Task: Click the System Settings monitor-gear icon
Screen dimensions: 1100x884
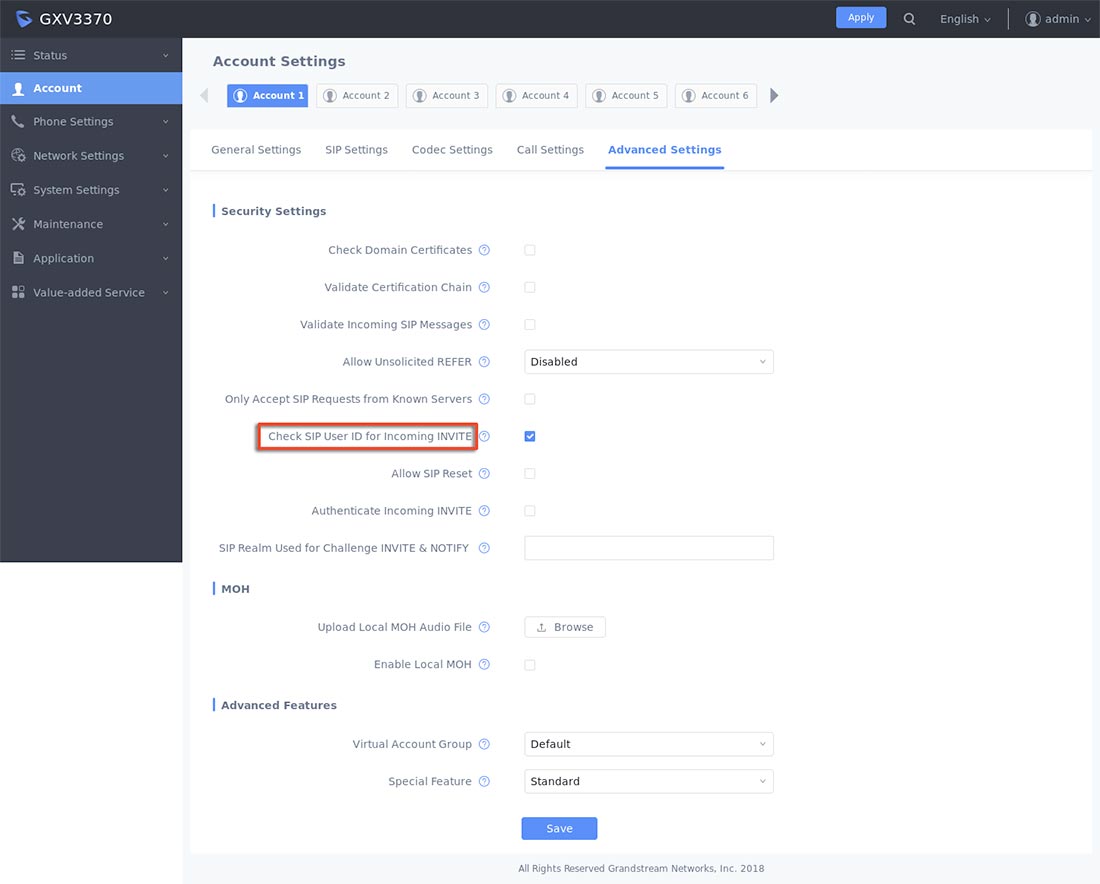Action: (18, 190)
